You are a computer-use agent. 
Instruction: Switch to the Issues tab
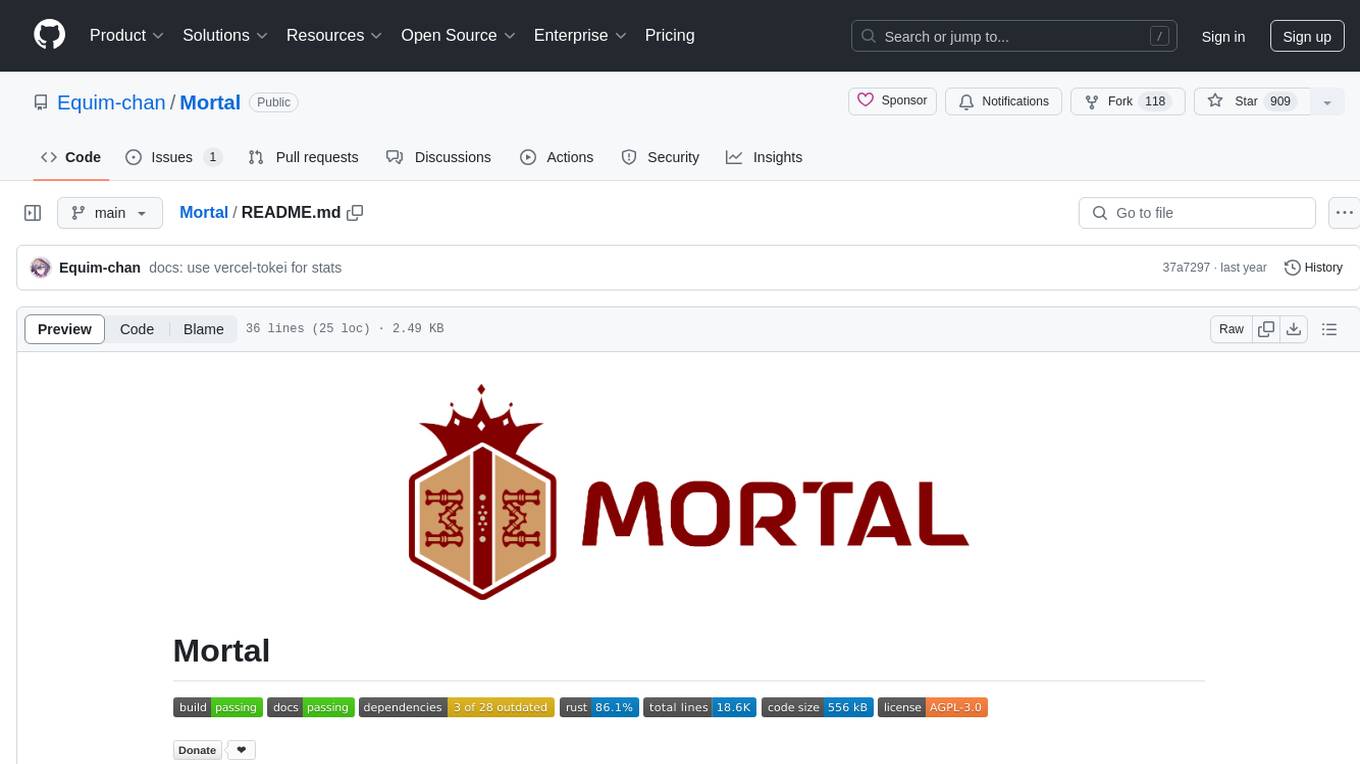pos(173,157)
